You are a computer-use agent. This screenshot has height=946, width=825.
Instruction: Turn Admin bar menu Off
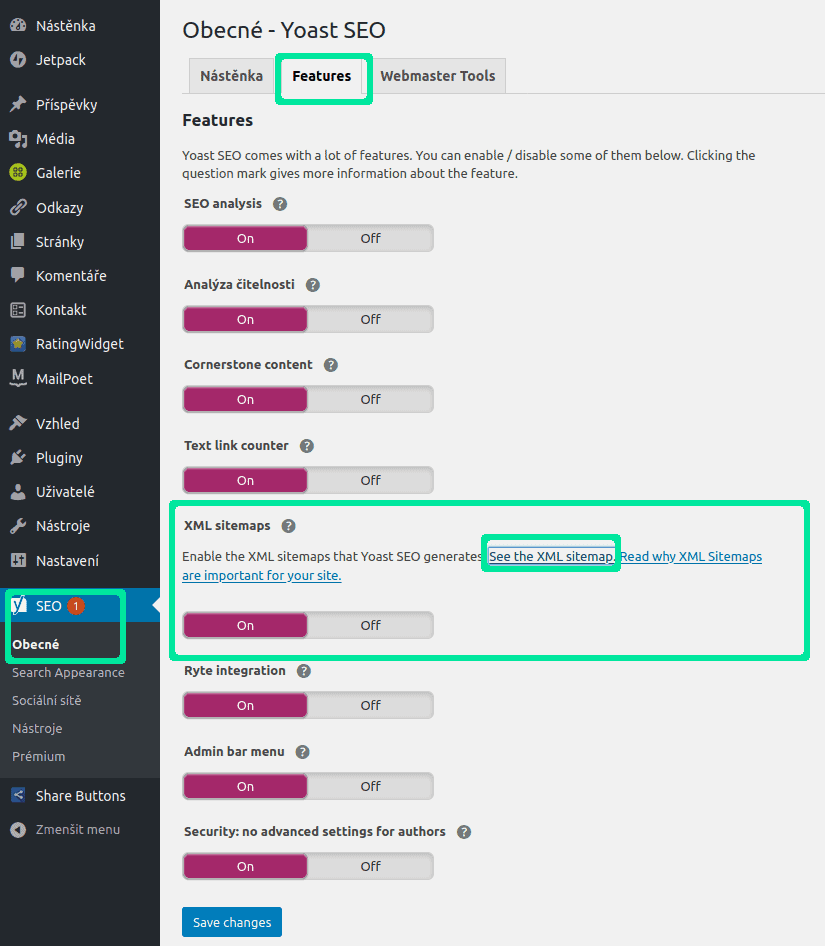[x=370, y=786]
